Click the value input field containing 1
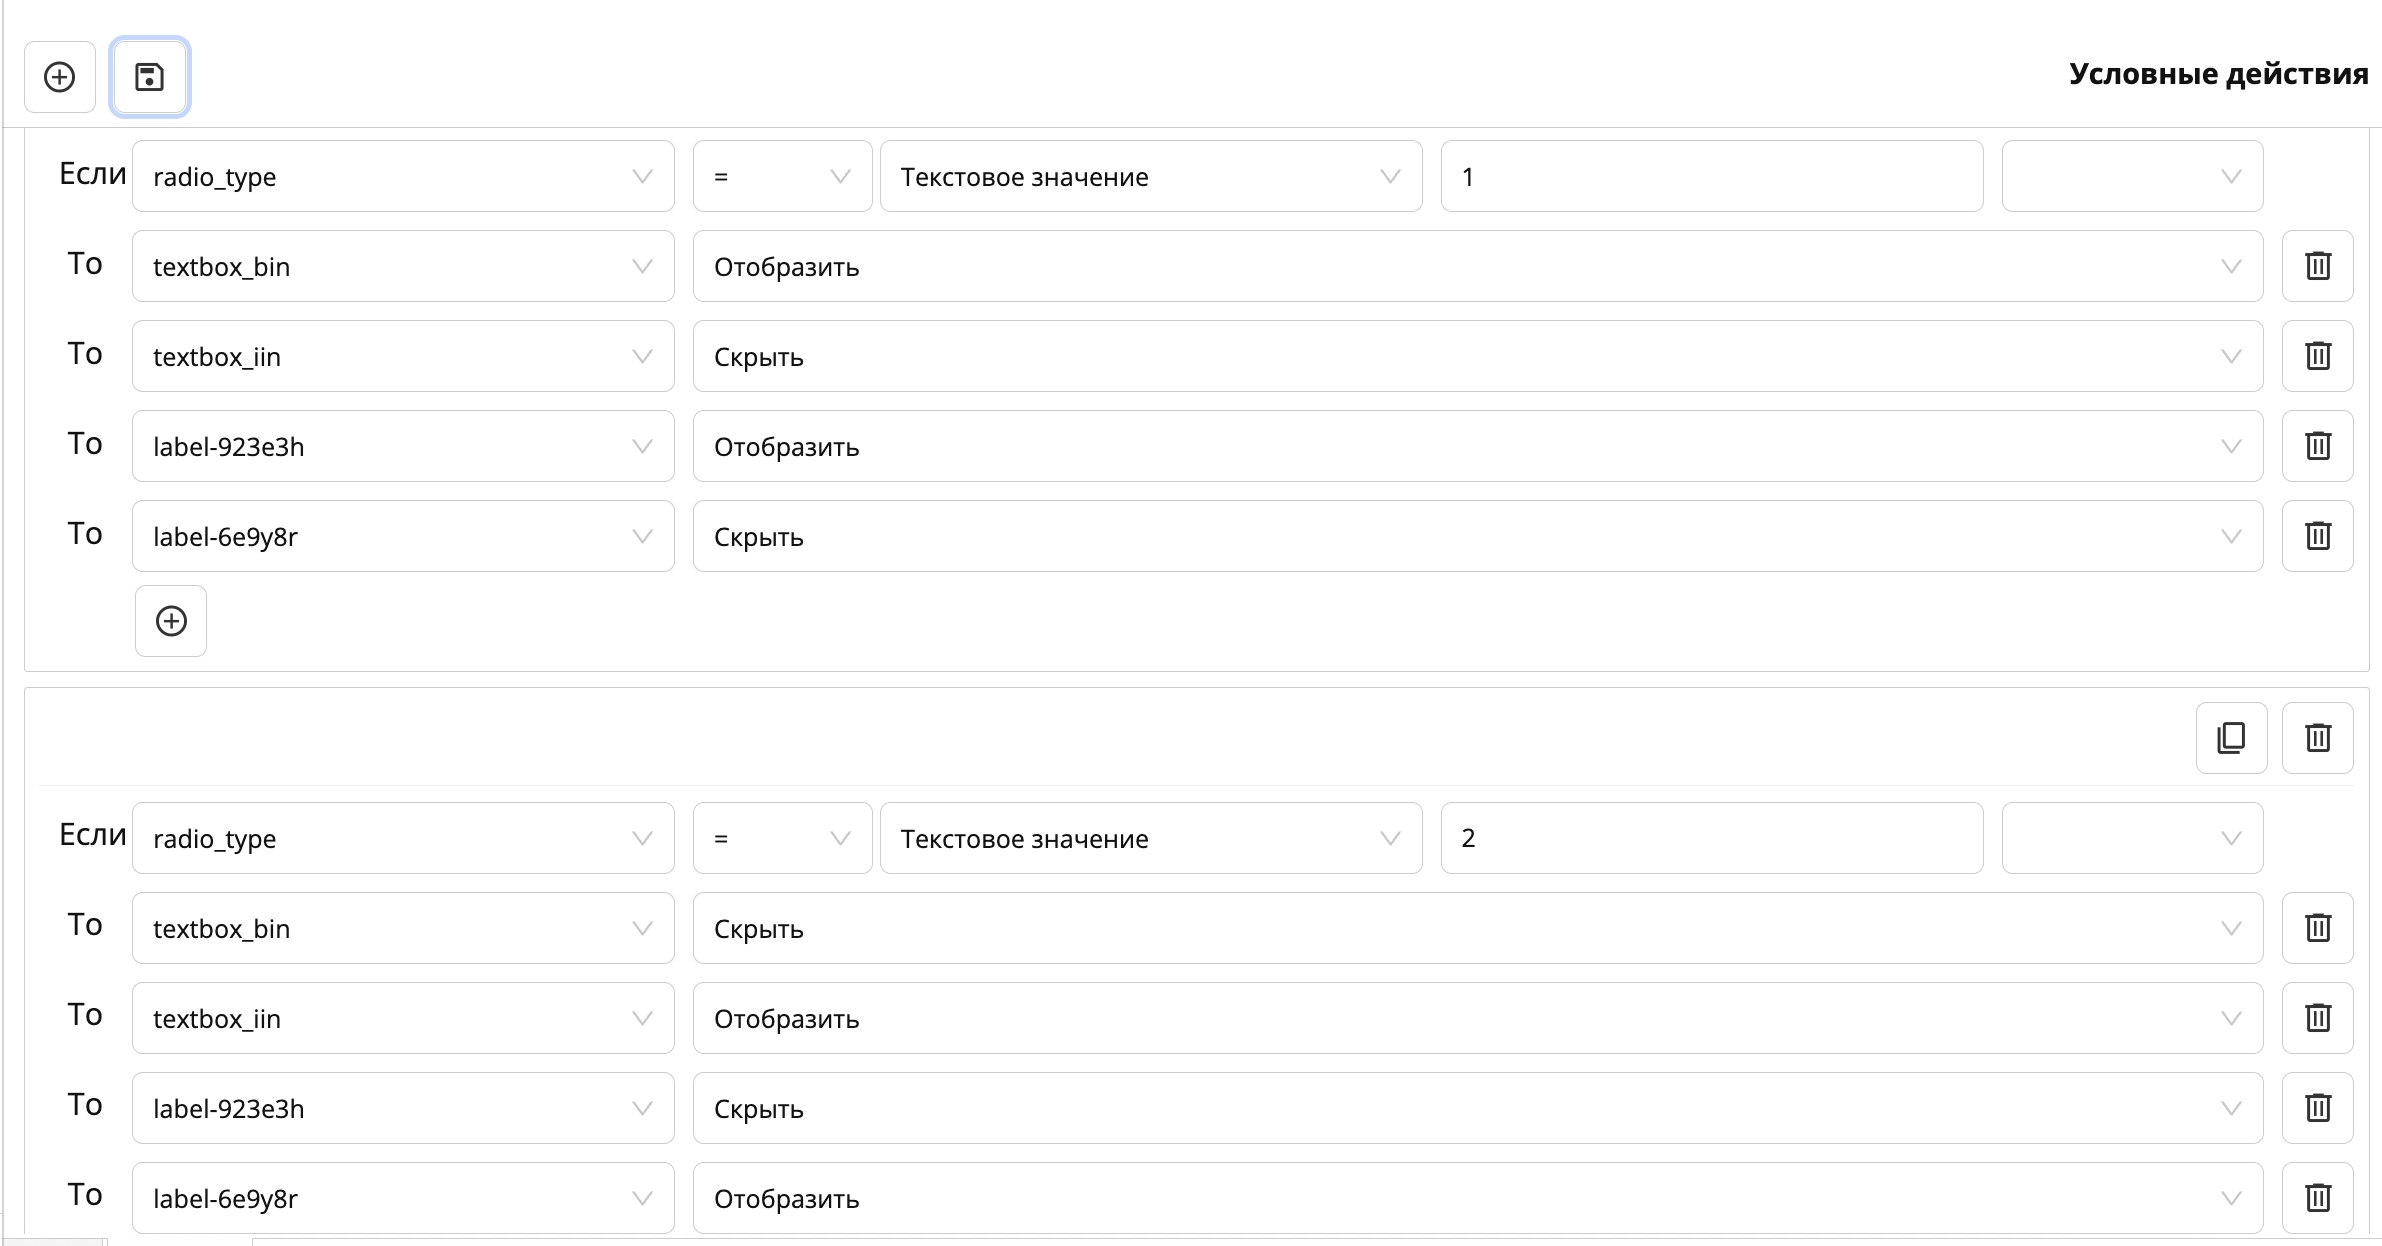The width and height of the screenshot is (2382, 1246). [x=1711, y=176]
